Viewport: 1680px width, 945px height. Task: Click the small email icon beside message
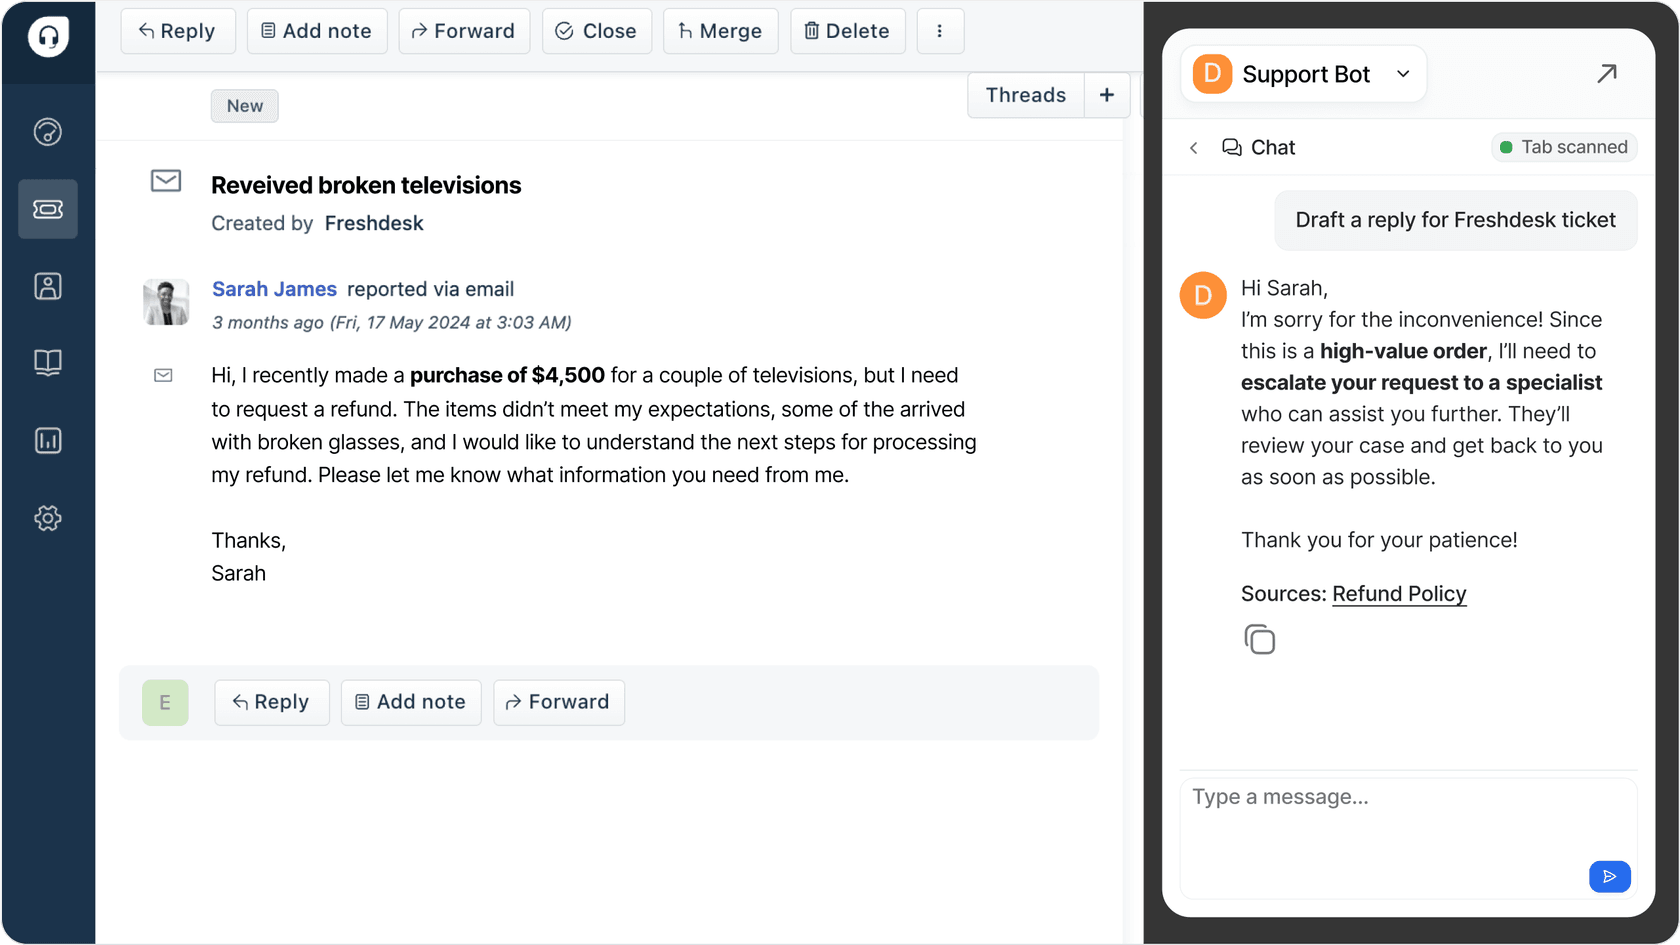click(x=163, y=375)
